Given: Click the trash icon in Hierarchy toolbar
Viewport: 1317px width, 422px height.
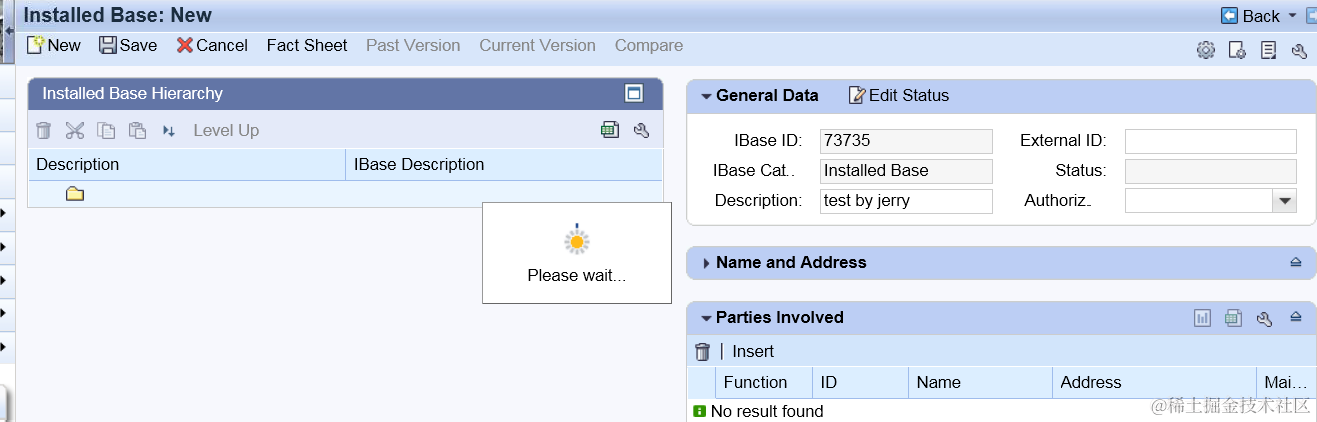Looking at the screenshot, I should point(43,130).
